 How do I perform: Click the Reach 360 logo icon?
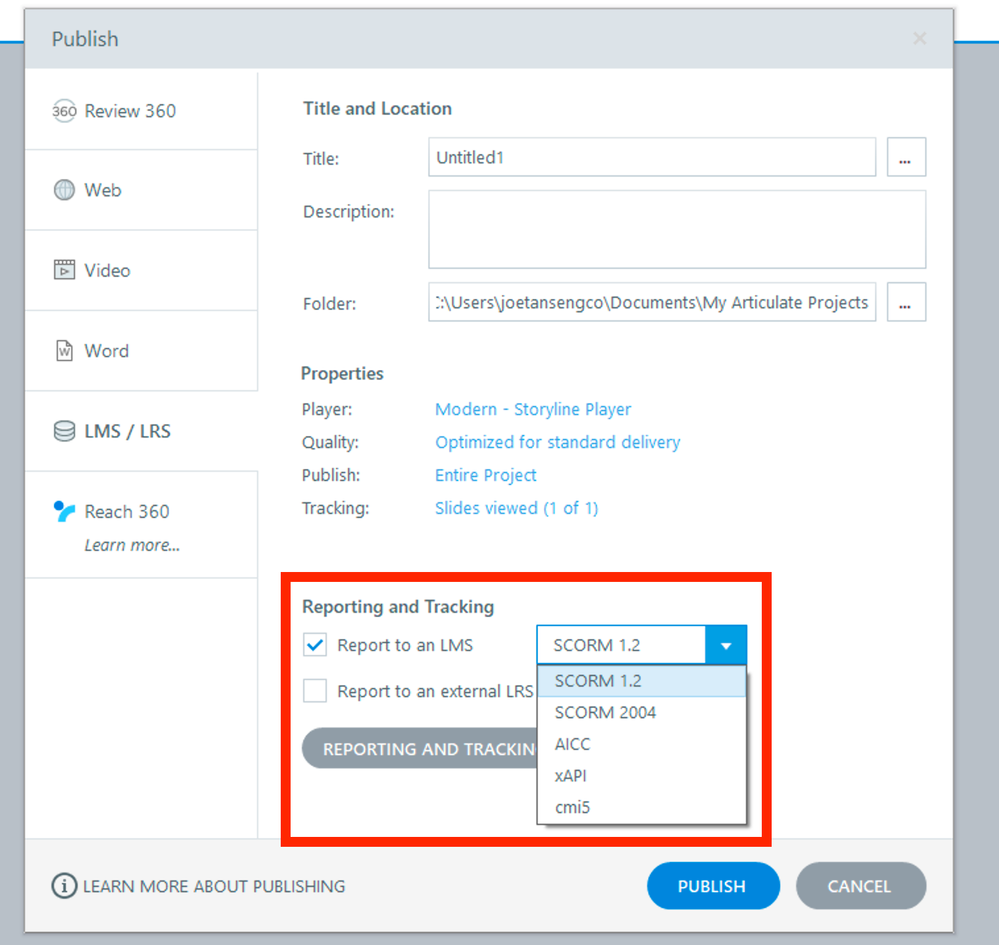point(64,512)
